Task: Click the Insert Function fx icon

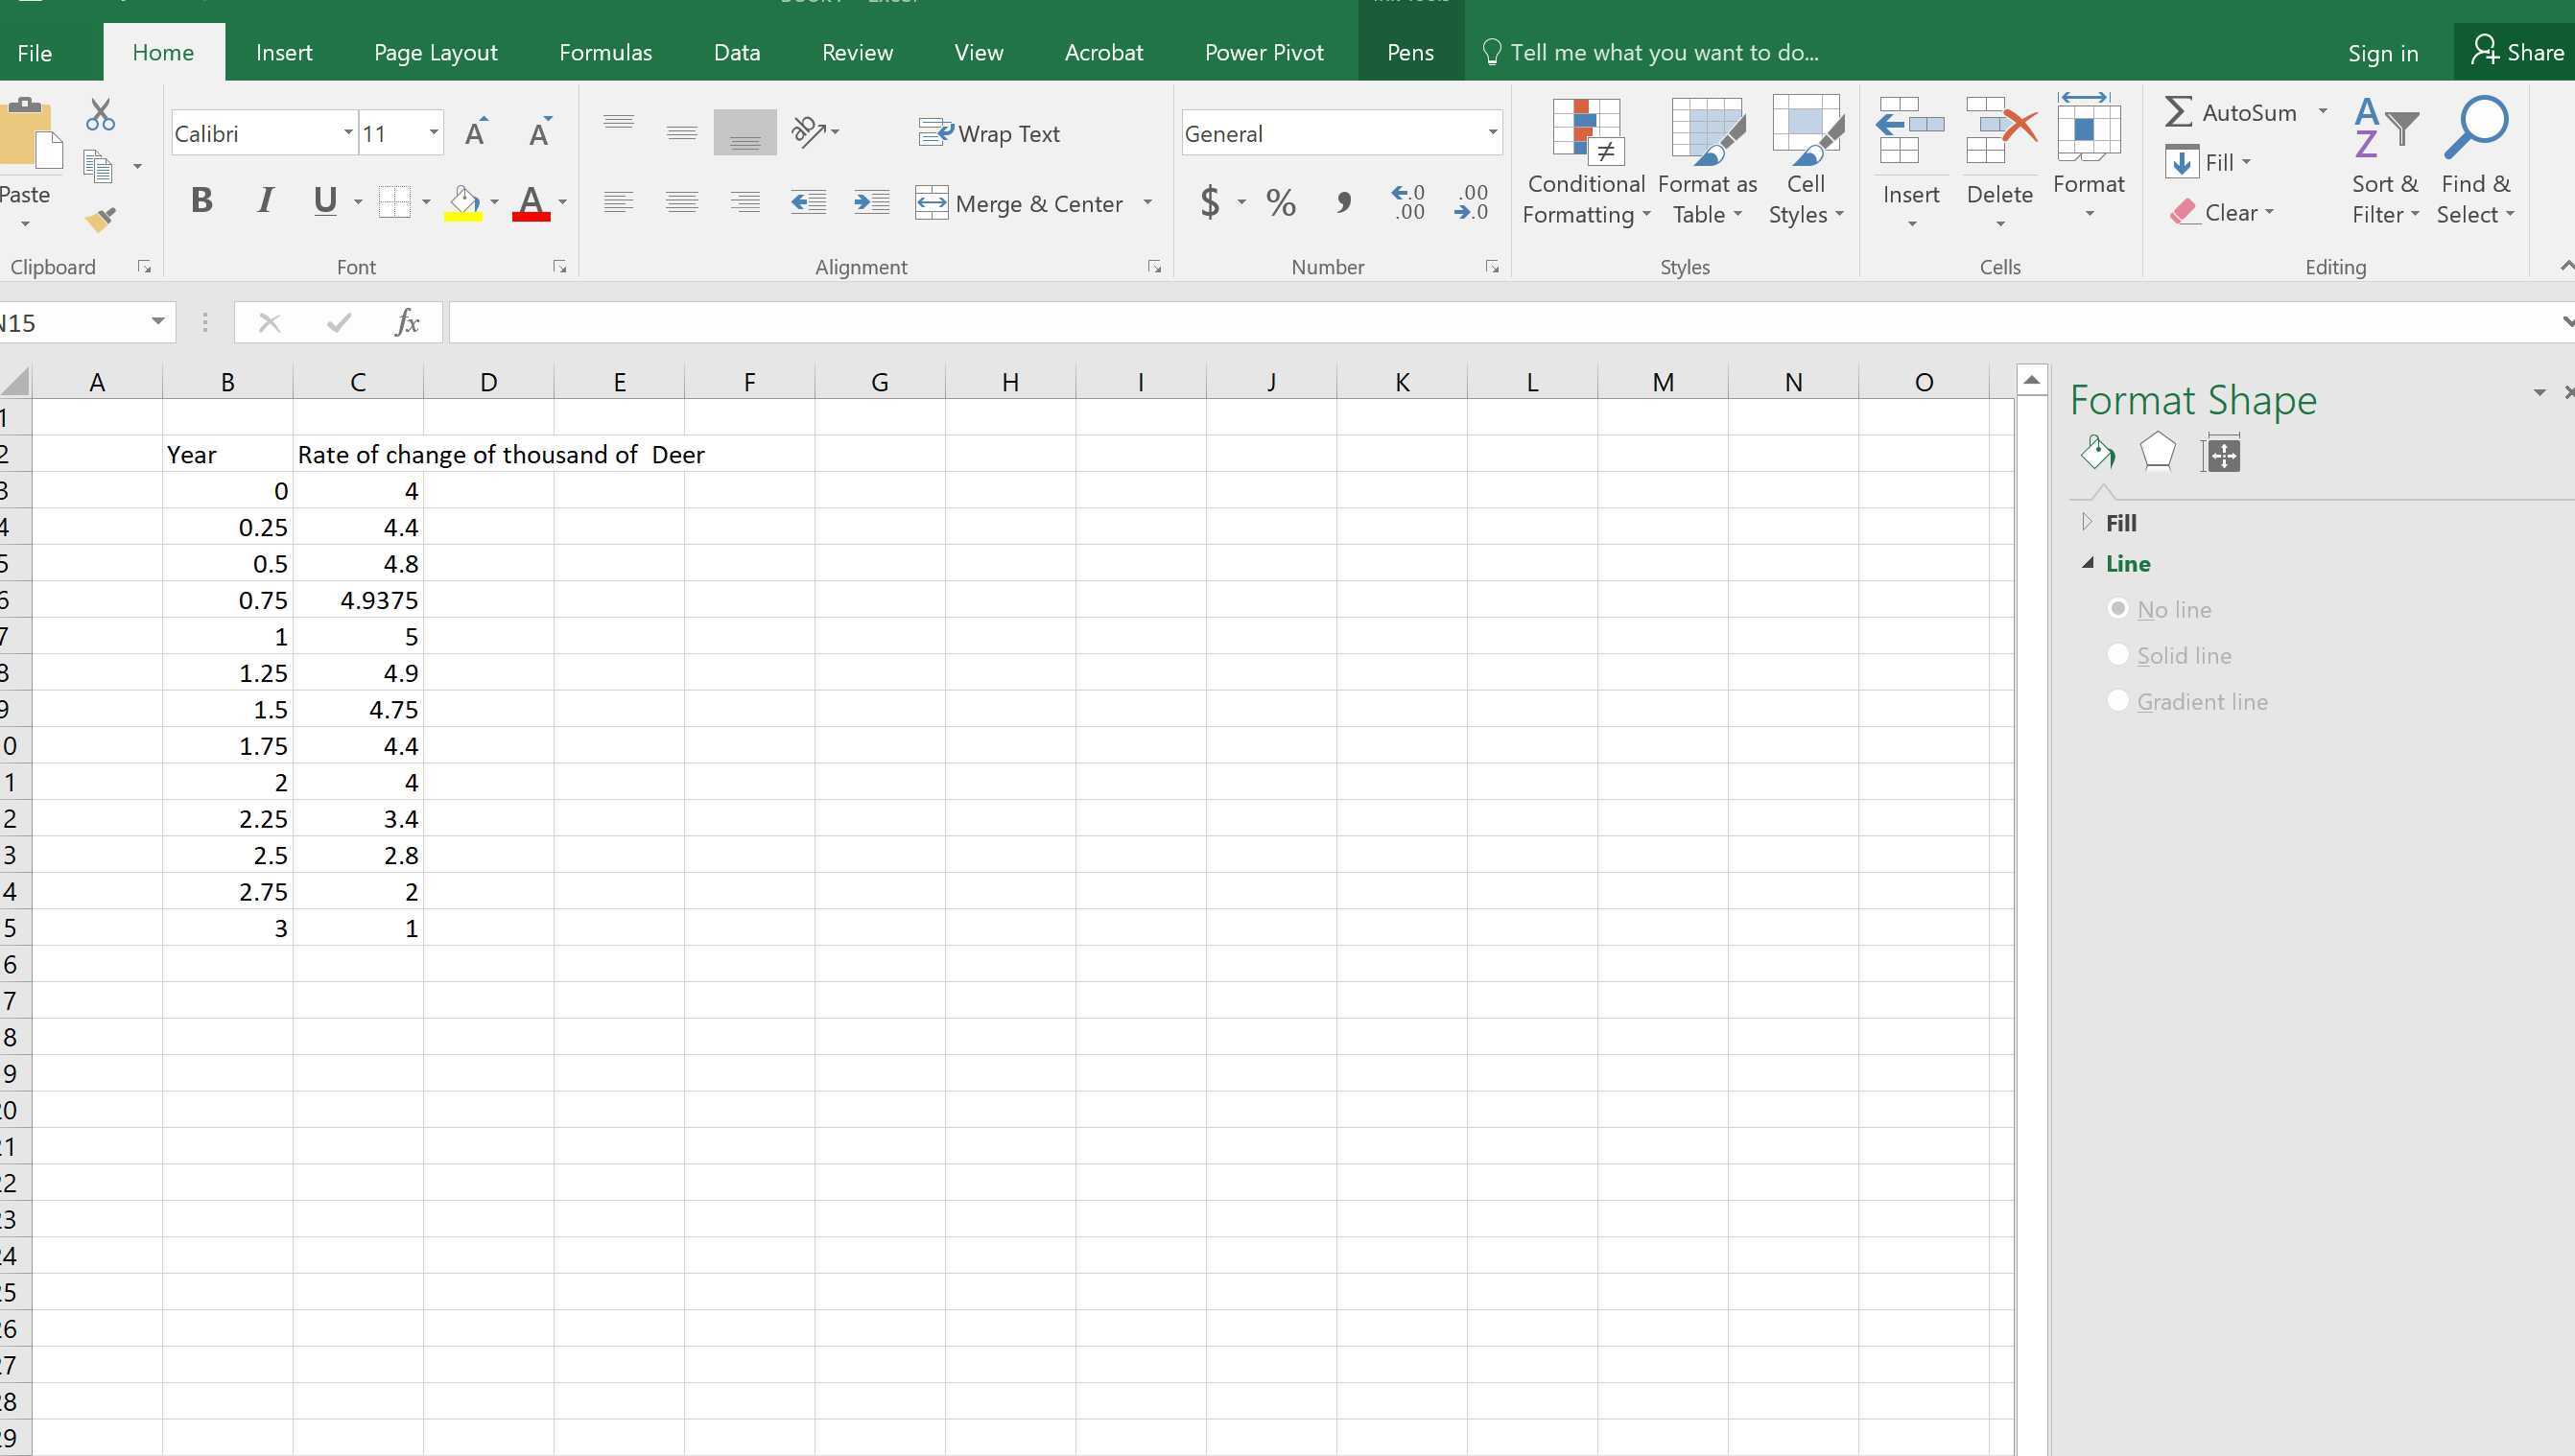Action: [x=406, y=322]
